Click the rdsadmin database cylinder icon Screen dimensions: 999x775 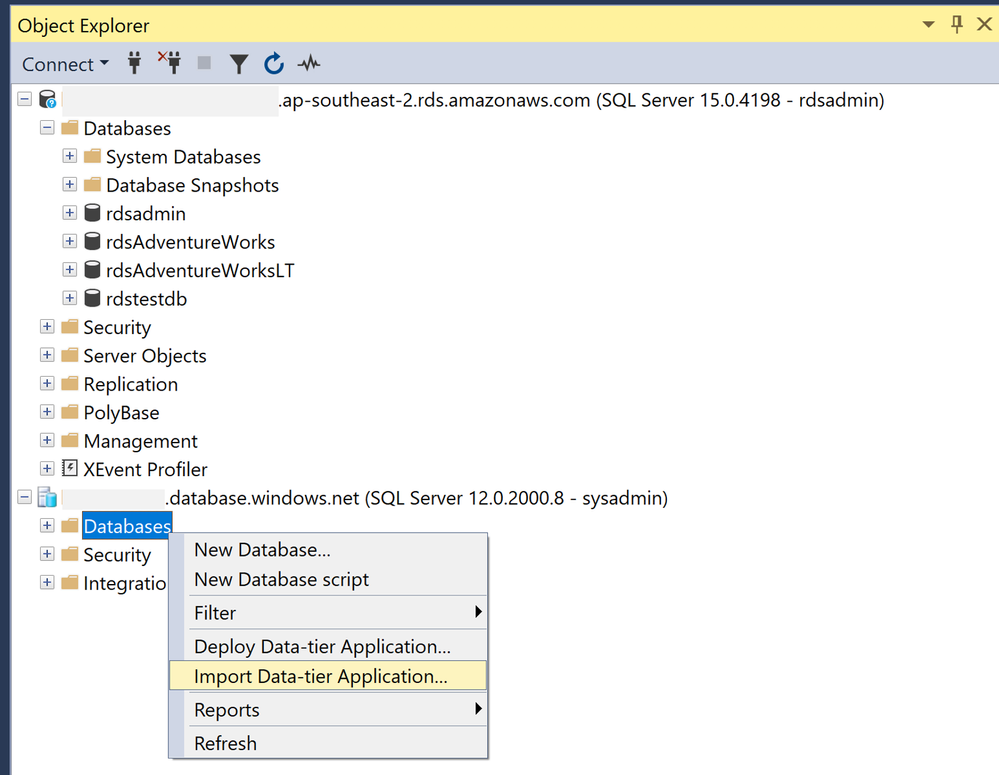92,212
